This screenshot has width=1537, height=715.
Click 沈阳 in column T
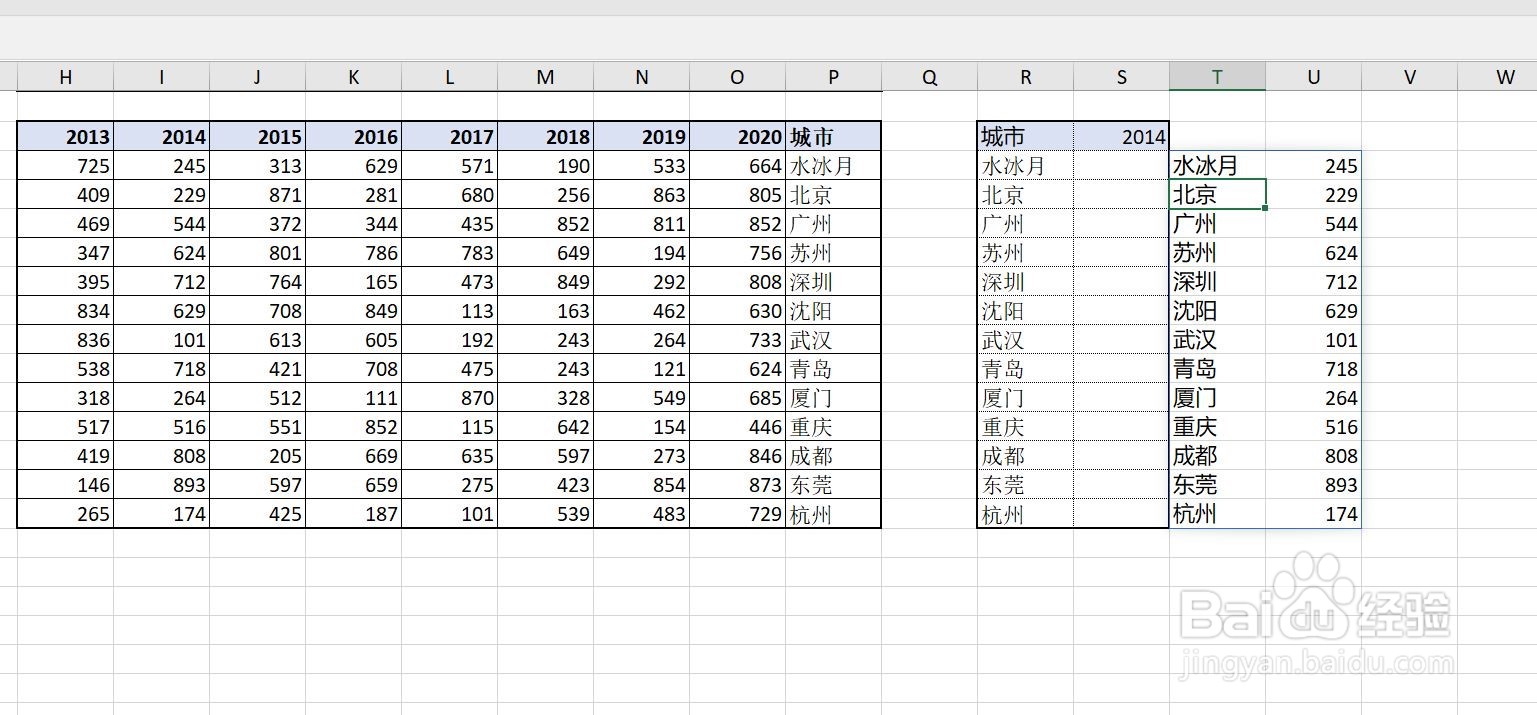click(x=1217, y=311)
